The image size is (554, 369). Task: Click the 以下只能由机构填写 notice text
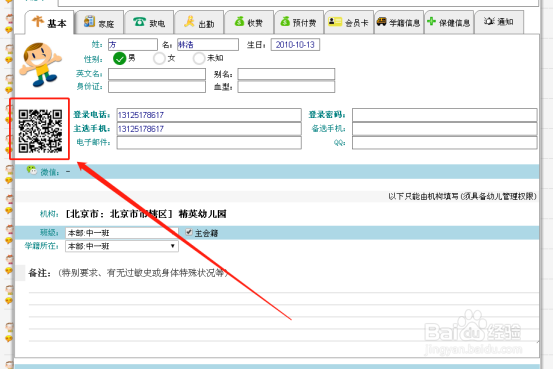click(462, 196)
